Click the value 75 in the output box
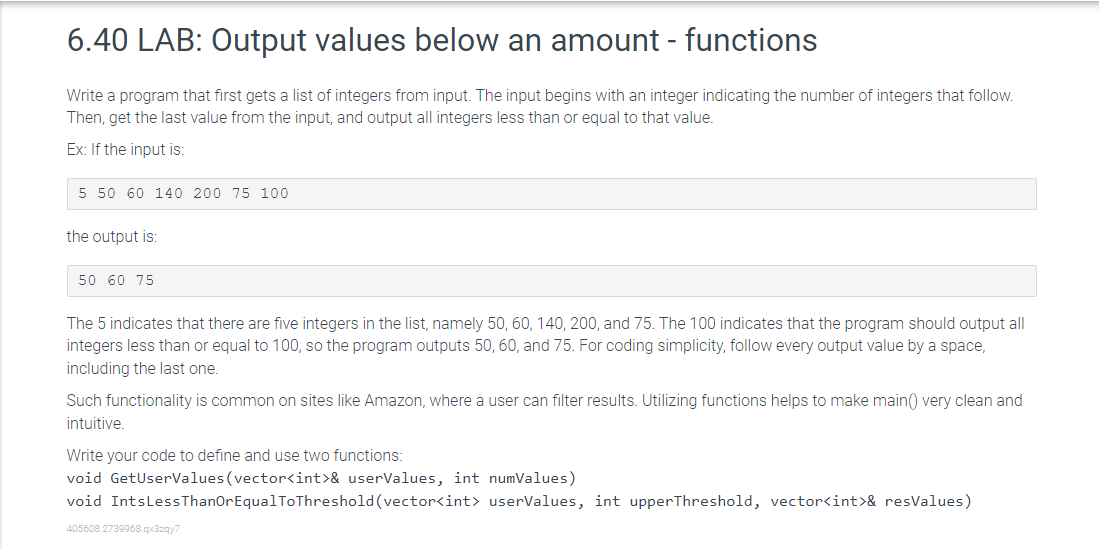This screenshot has width=1099, height=549. click(x=145, y=280)
